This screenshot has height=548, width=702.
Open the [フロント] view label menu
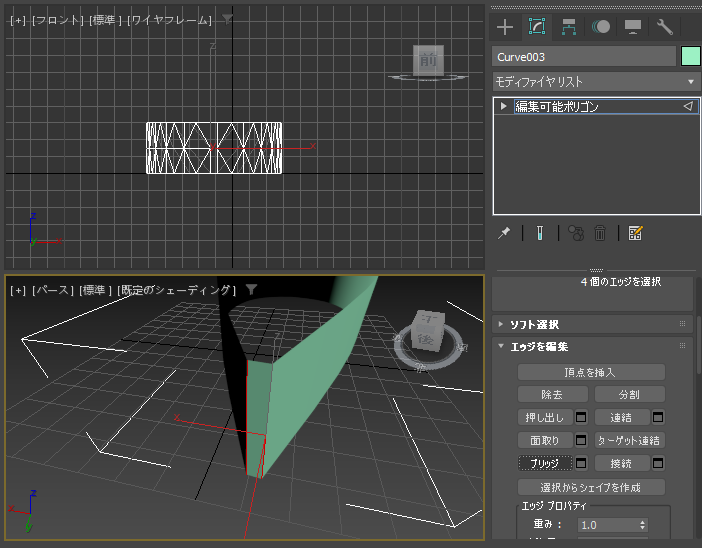click(x=58, y=20)
